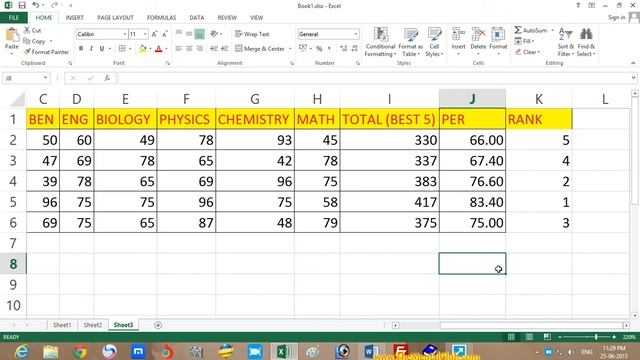
Task: Open the Name Box dropdown arrow
Action: (x=45, y=78)
